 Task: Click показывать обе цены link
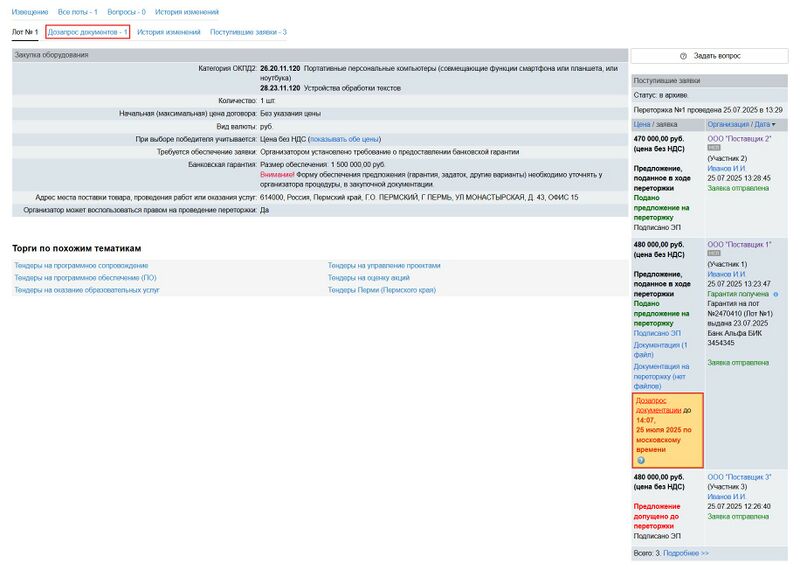(x=344, y=139)
